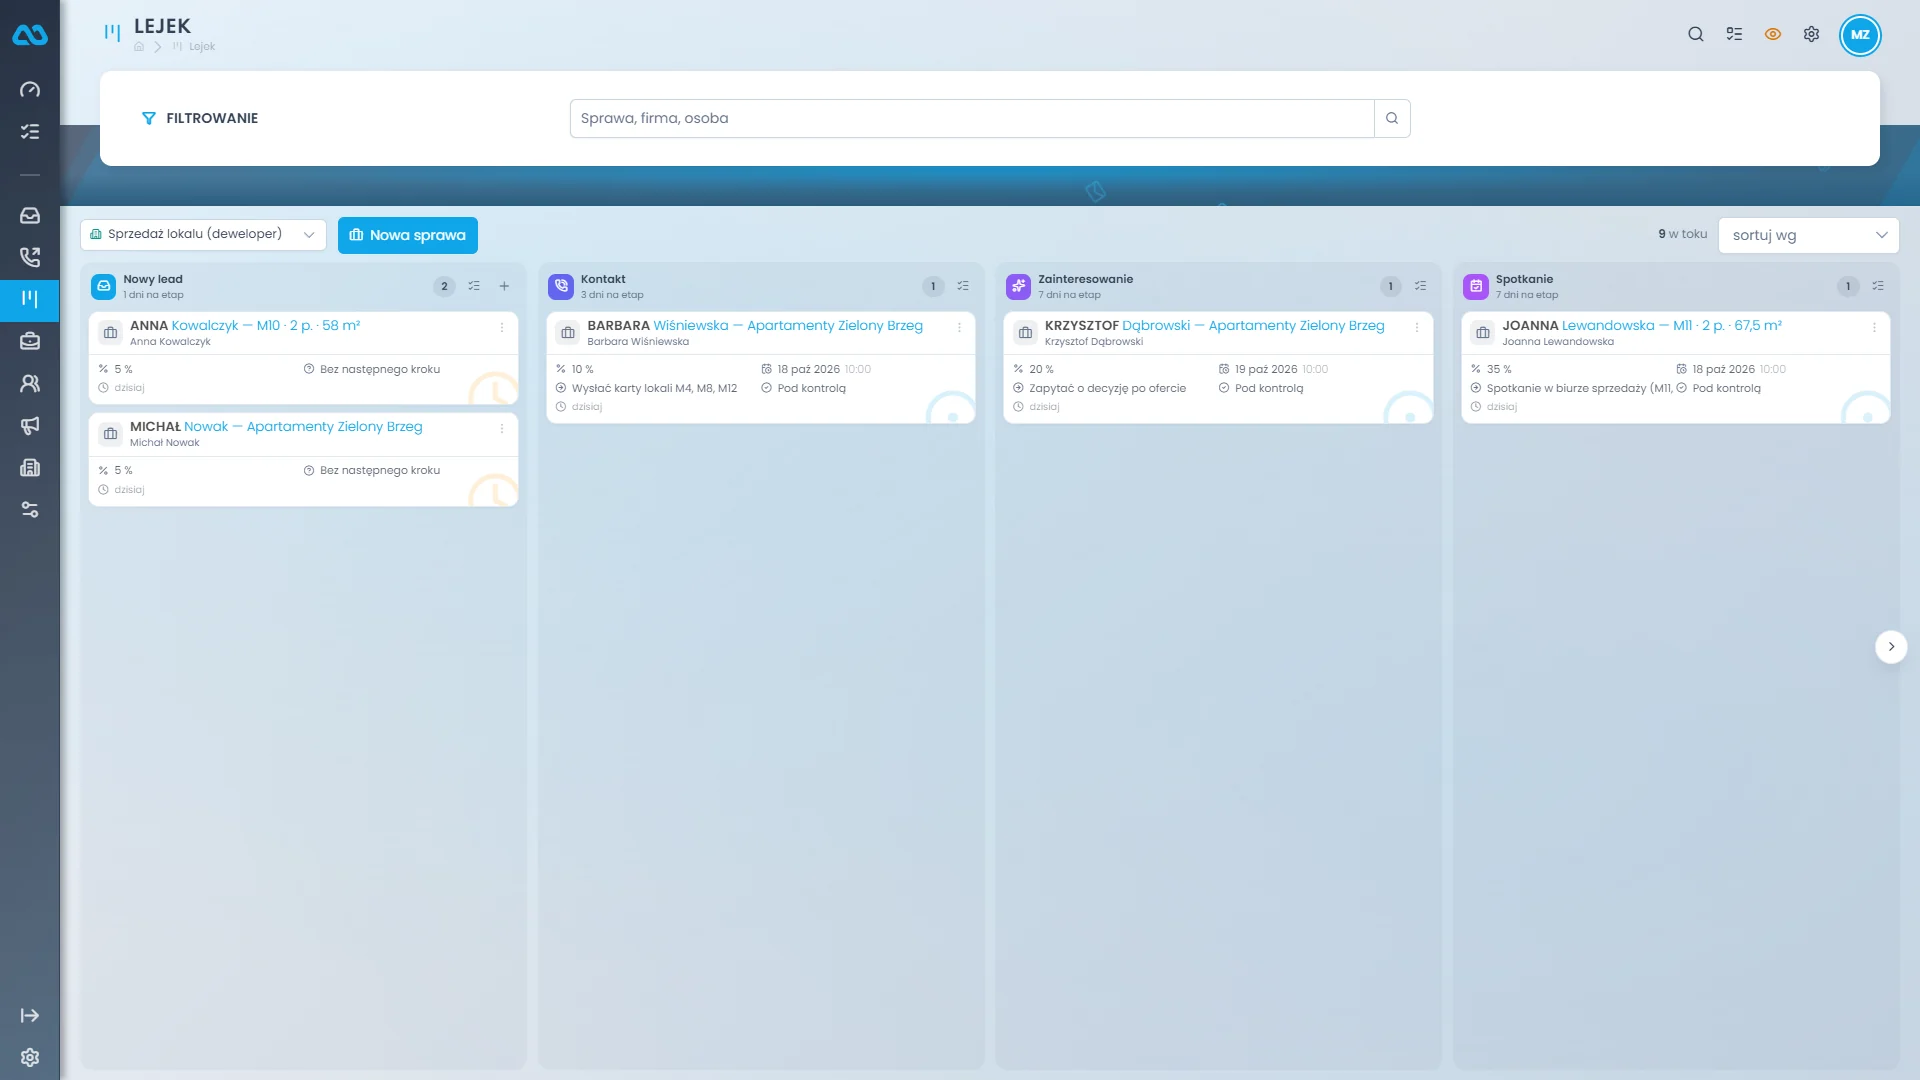Open ANNA Kowalczyk — M10 case link
1920x1080 pixels.
click(x=245, y=326)
